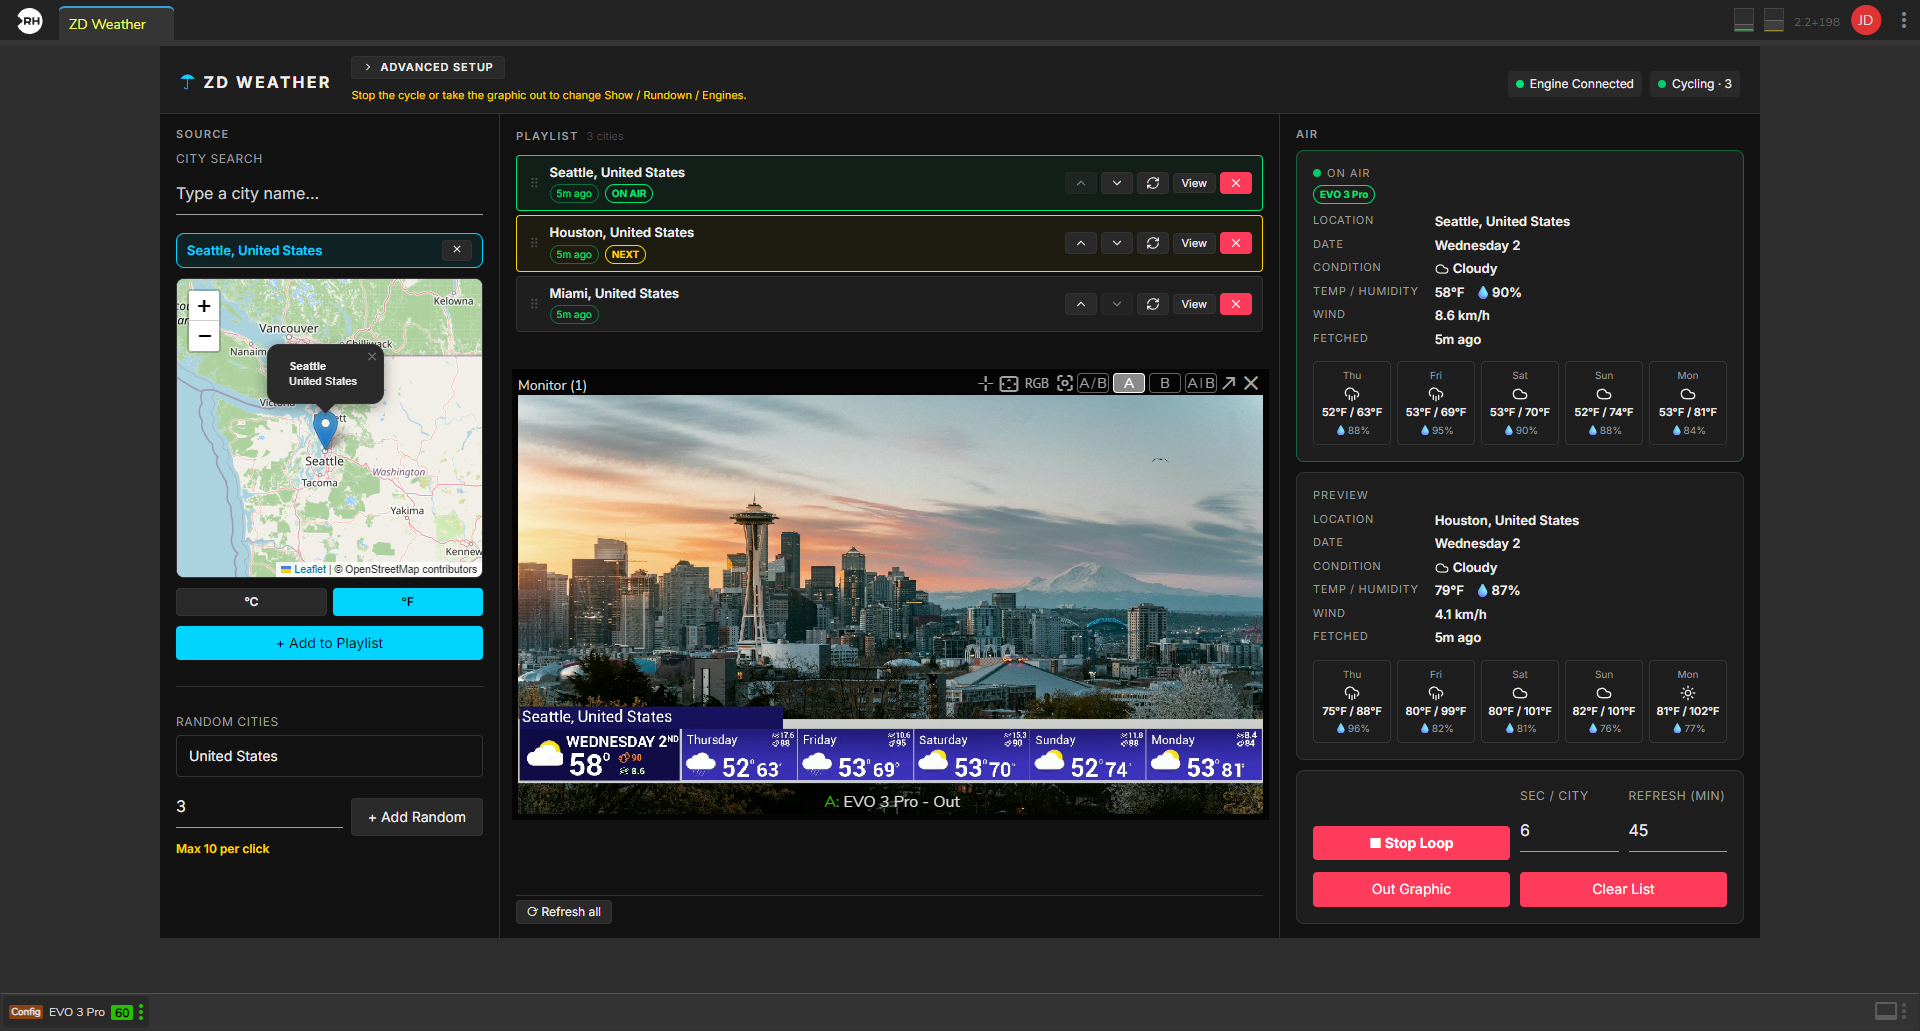Close the Monitor (1) panel
Image resolution: width=1920 pixels, height=1031 pixels.
(1251, 383)
